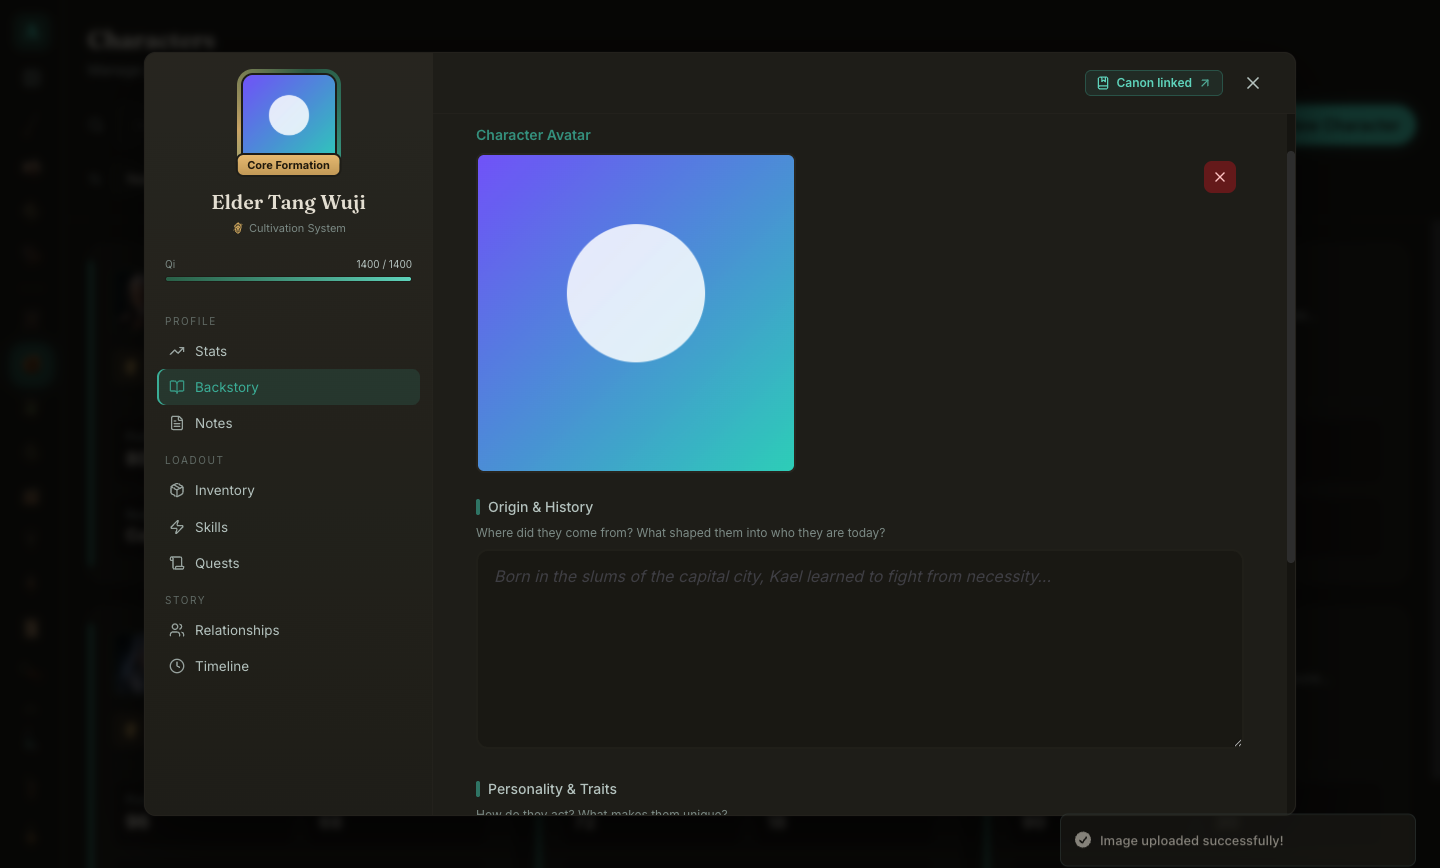Open the Stats profile section
The height and width of the screenshot is (868, 1440).
(288, 351)
